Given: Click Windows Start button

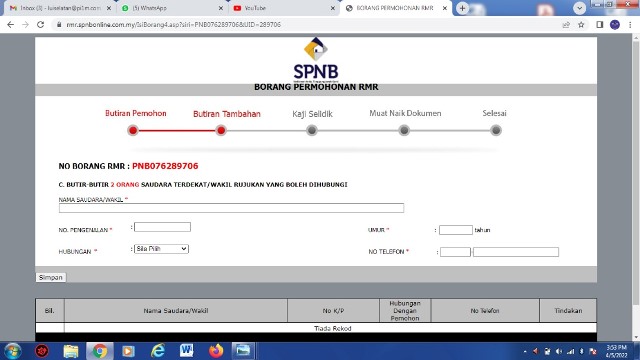Looking at the screenshot, I should (x=12, y=351).
